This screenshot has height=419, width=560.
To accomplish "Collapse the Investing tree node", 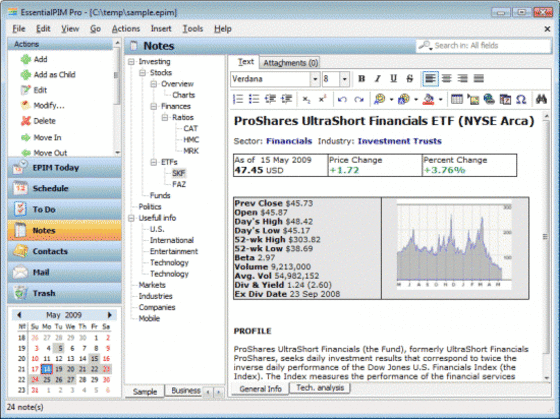I will (x=131, y=62).
